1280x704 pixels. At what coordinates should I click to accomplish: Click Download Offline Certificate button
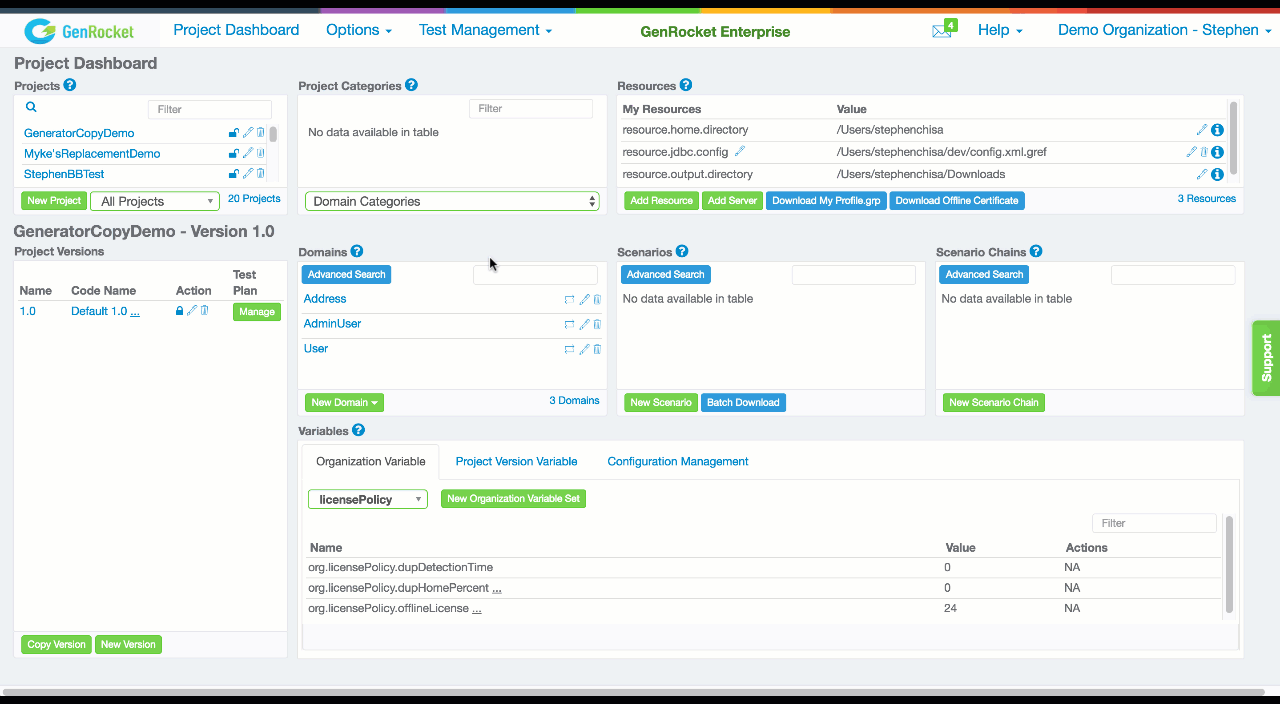pyautogui.click(x=957, y=201)
